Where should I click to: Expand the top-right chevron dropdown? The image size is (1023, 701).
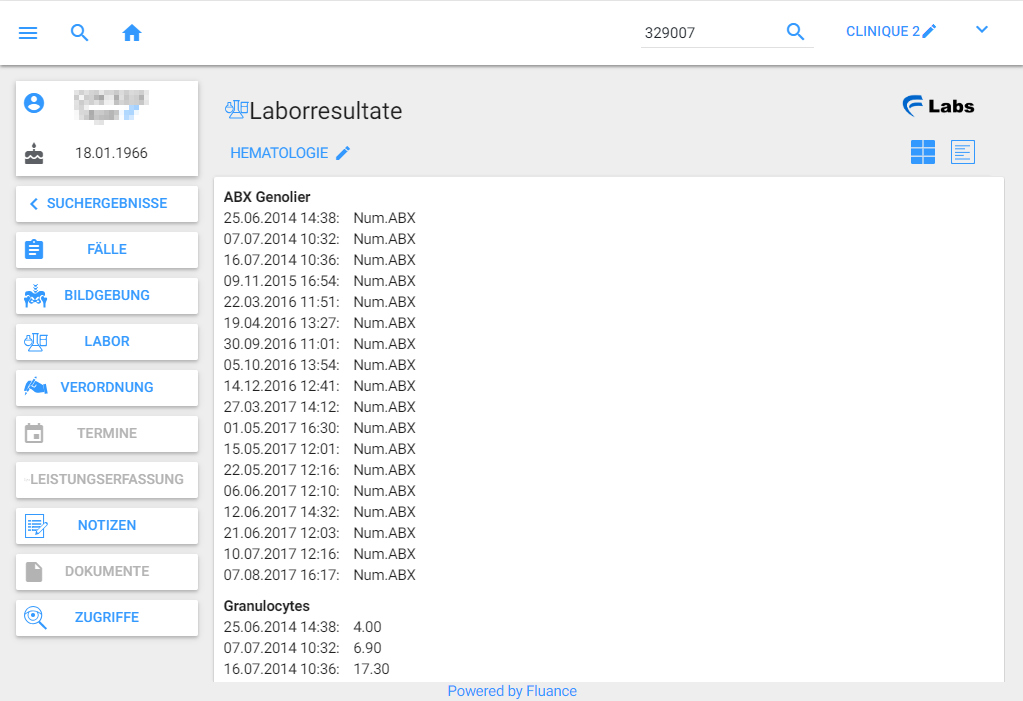(981, 30)
